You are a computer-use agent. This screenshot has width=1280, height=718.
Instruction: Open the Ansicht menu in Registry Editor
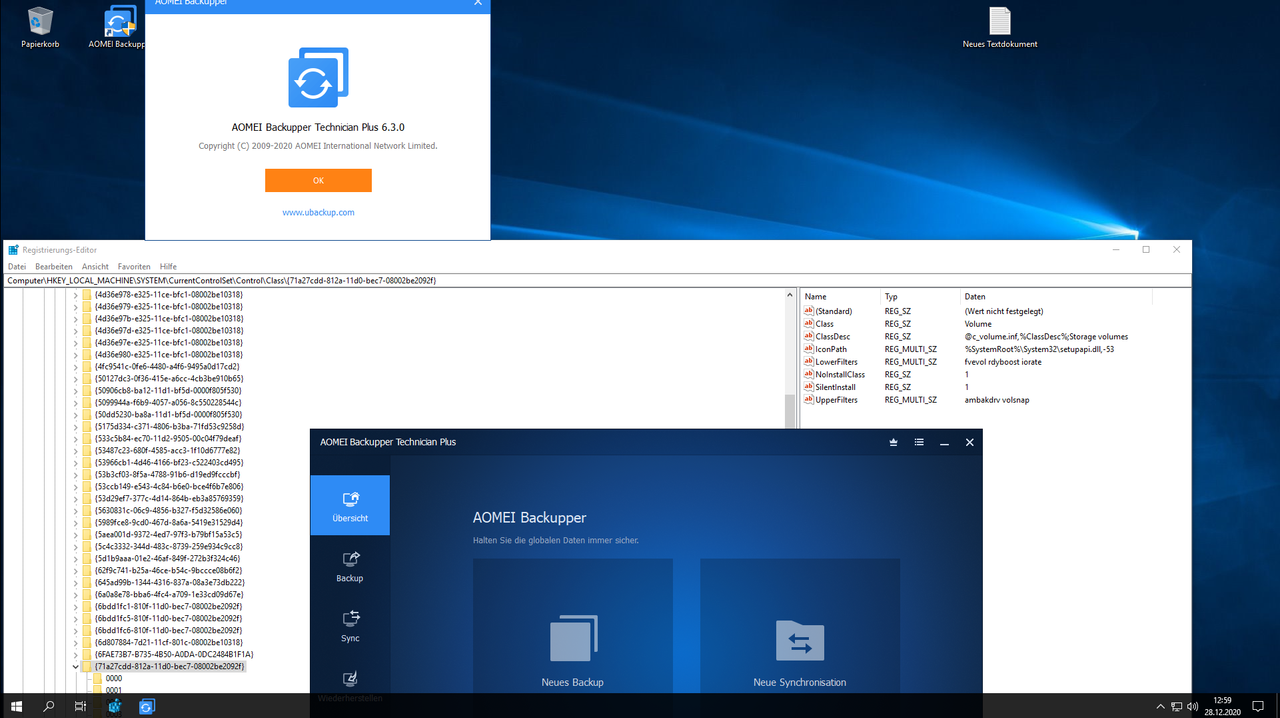point(96,267)
